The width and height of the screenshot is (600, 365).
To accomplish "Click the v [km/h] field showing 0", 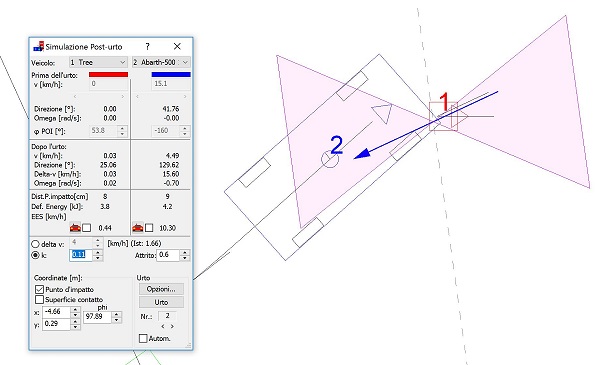I will pyautogui.click(x=108, y=84).
